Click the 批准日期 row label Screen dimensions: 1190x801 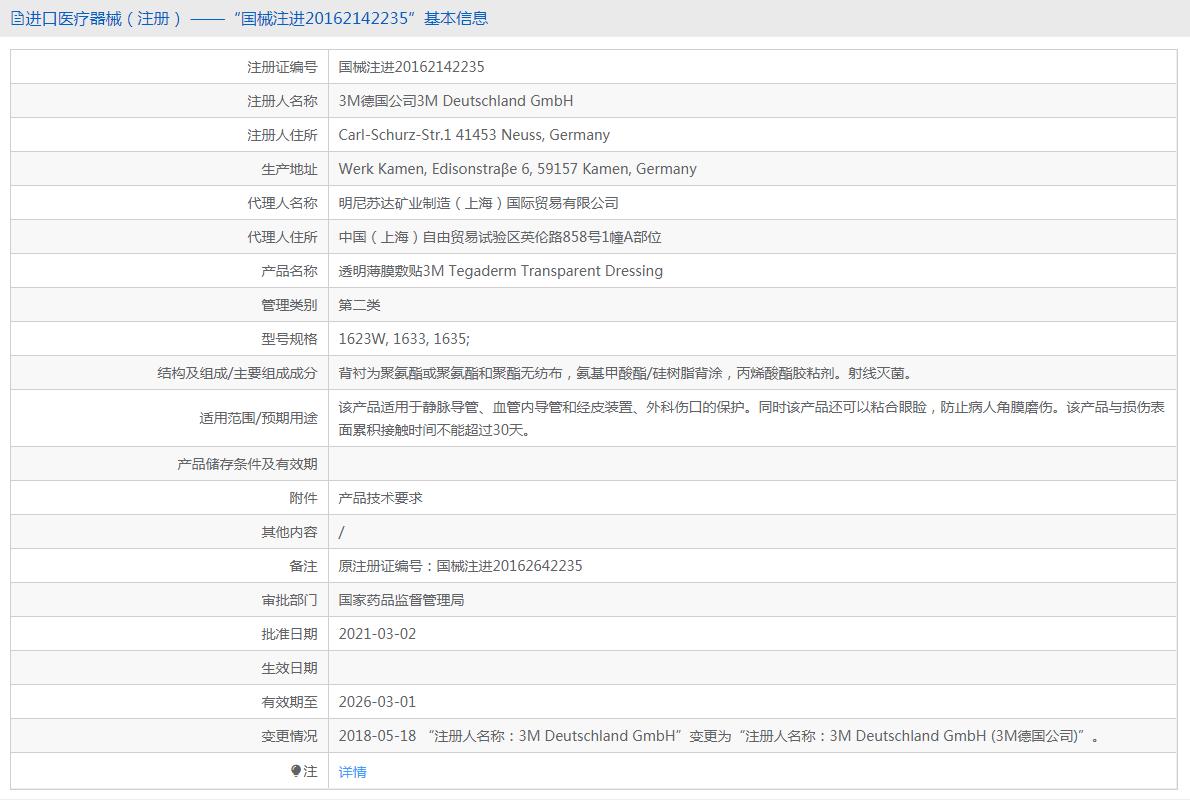(x=289, y=634)
